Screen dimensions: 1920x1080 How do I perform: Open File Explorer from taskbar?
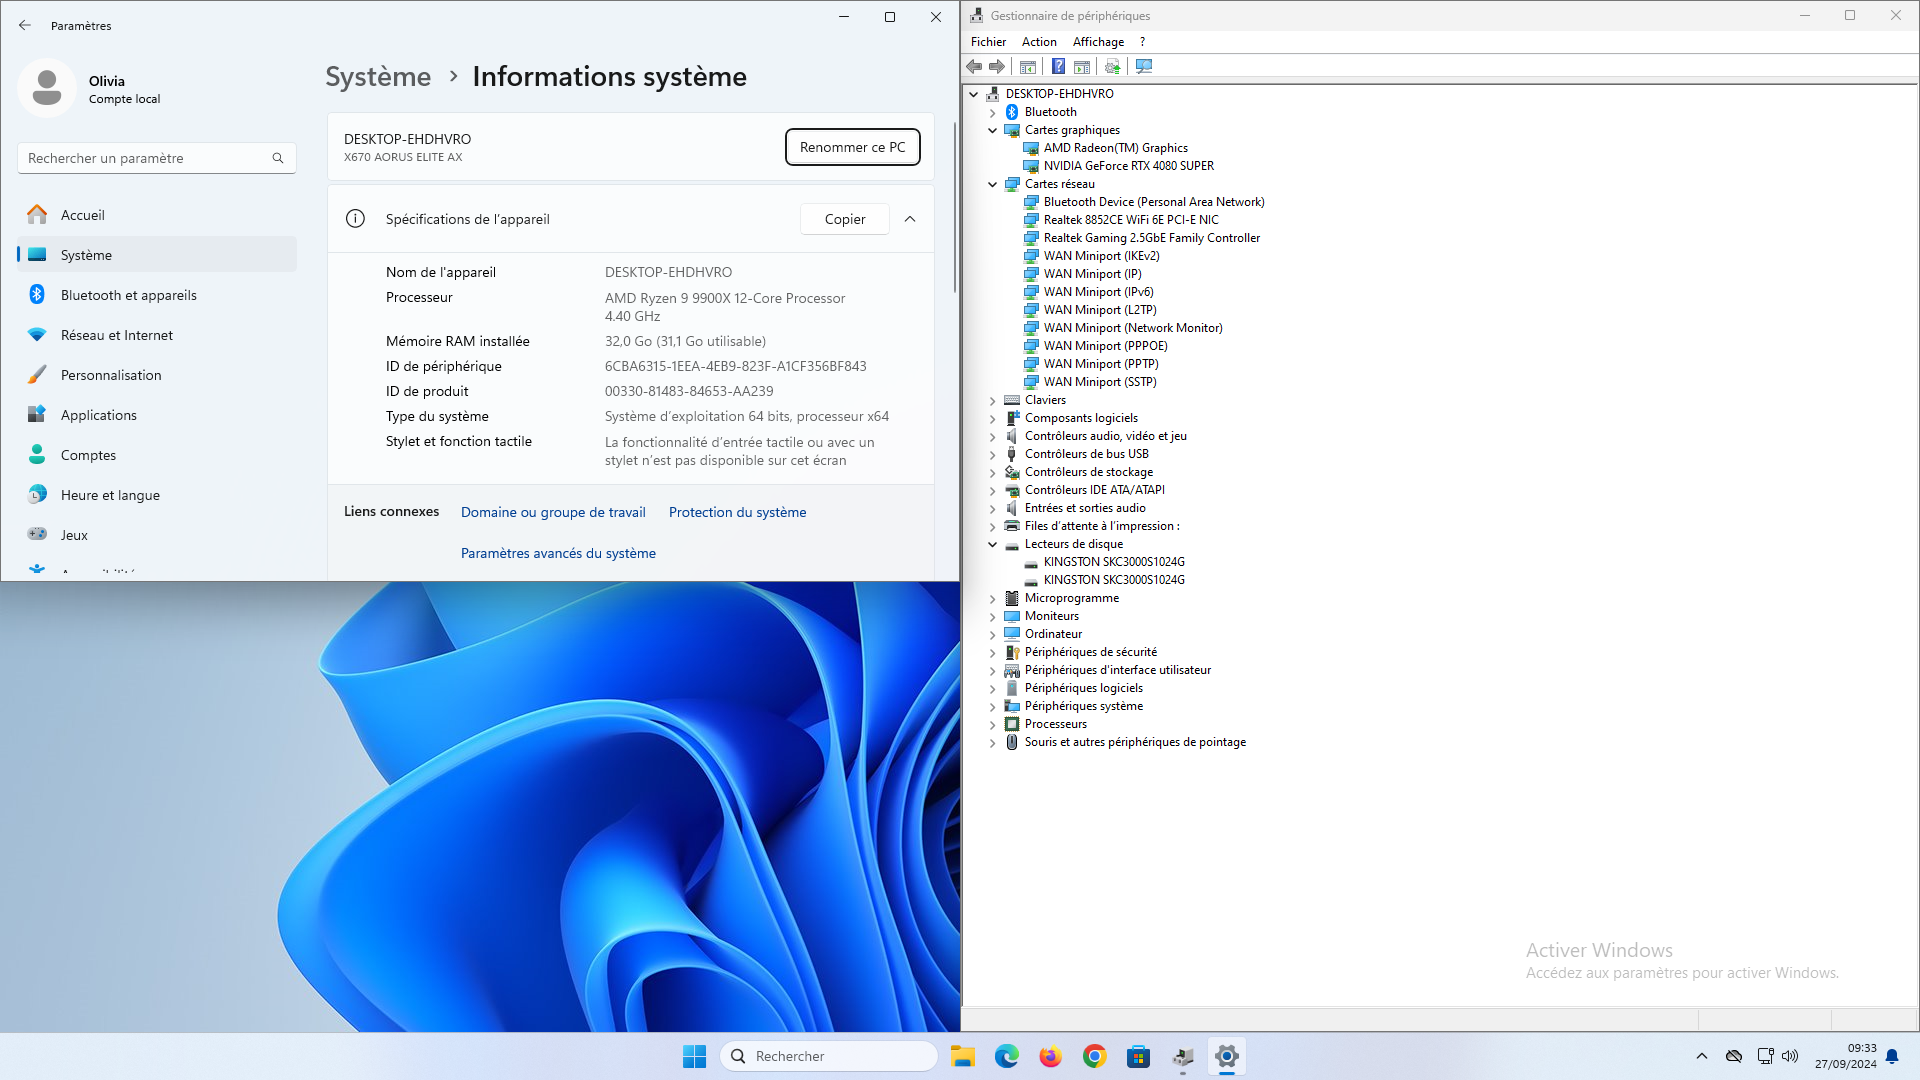point(963,1056)
